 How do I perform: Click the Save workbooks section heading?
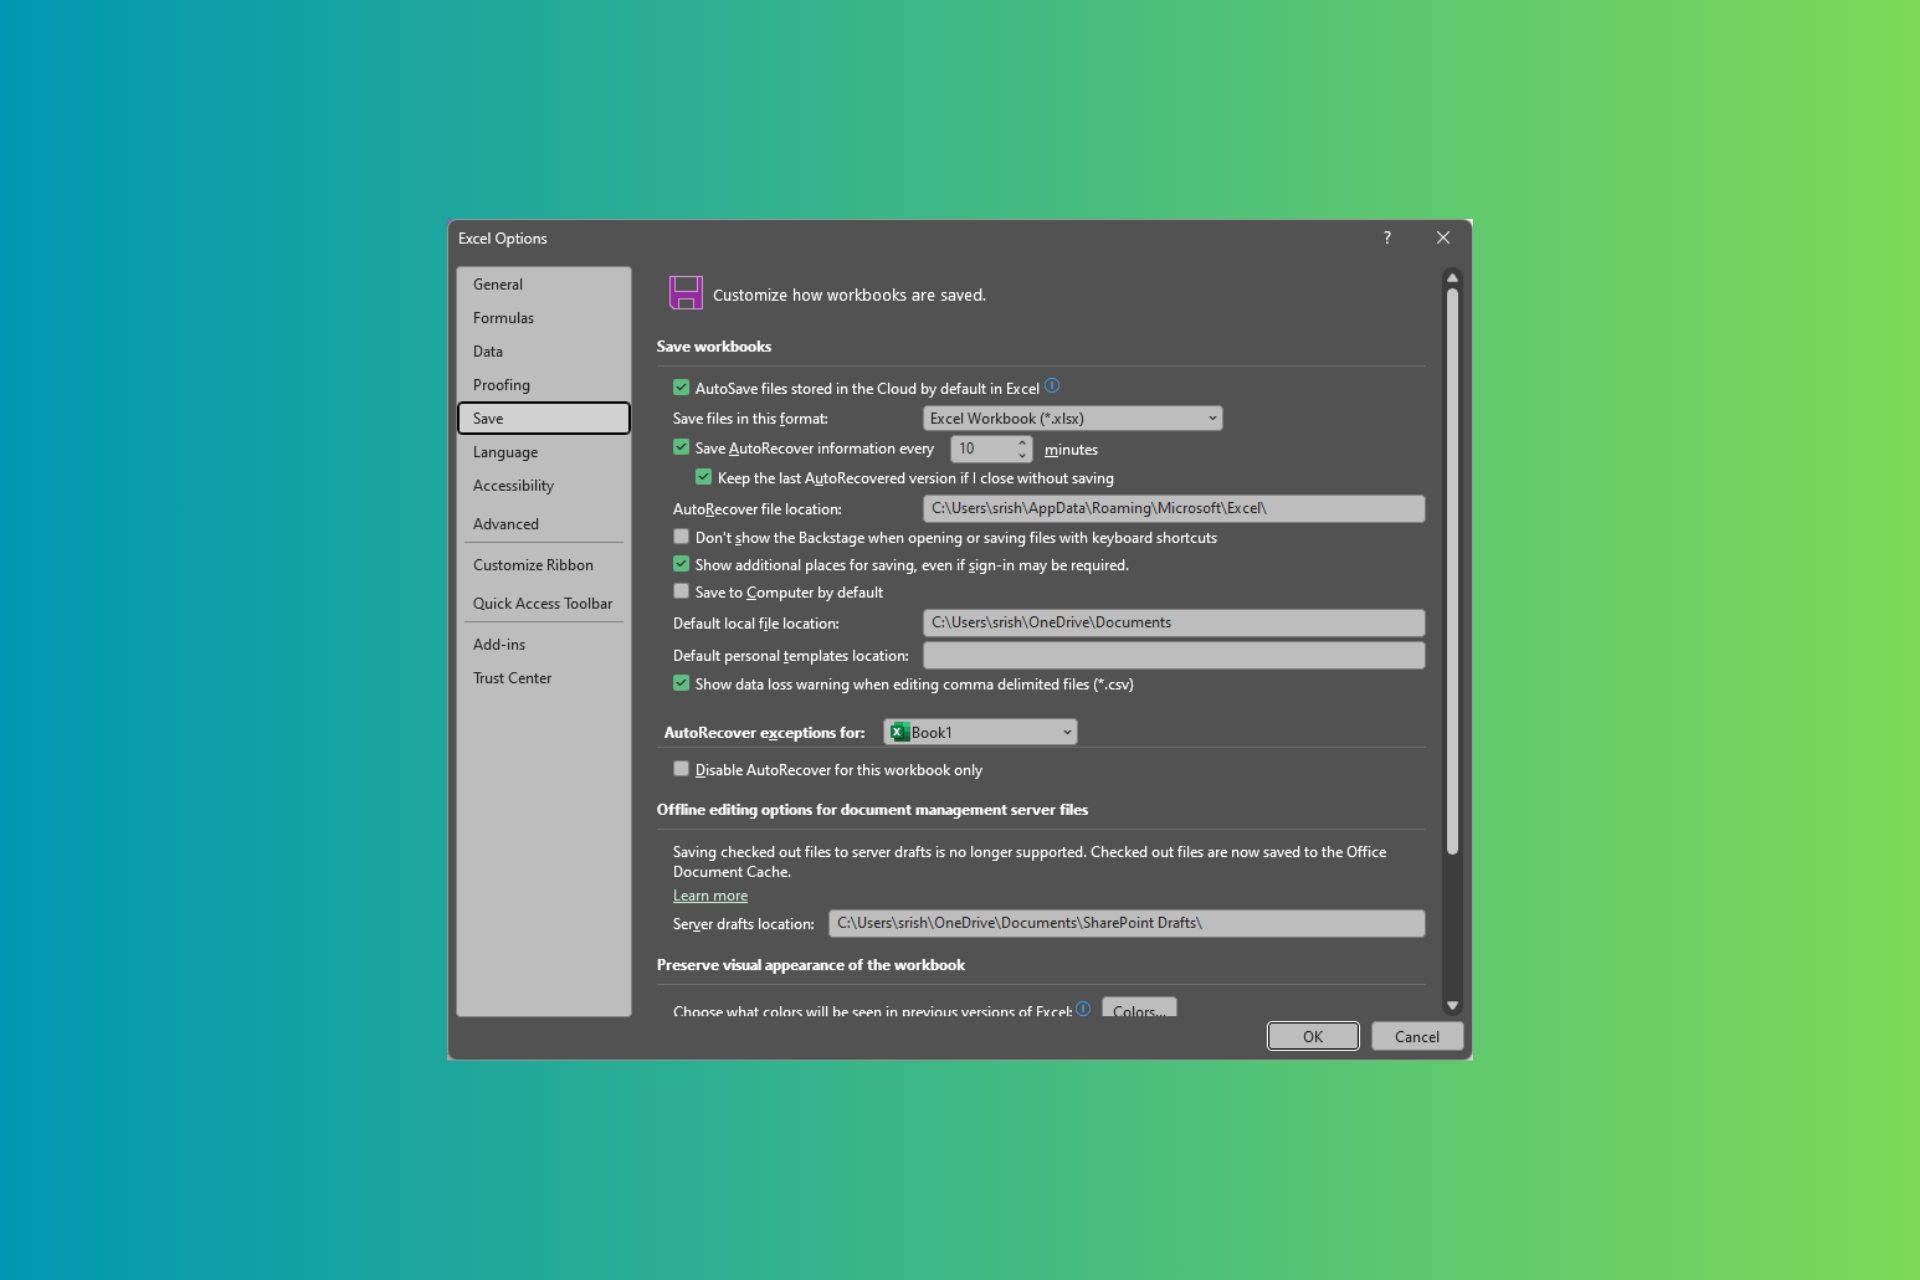(x=714, y=346)
